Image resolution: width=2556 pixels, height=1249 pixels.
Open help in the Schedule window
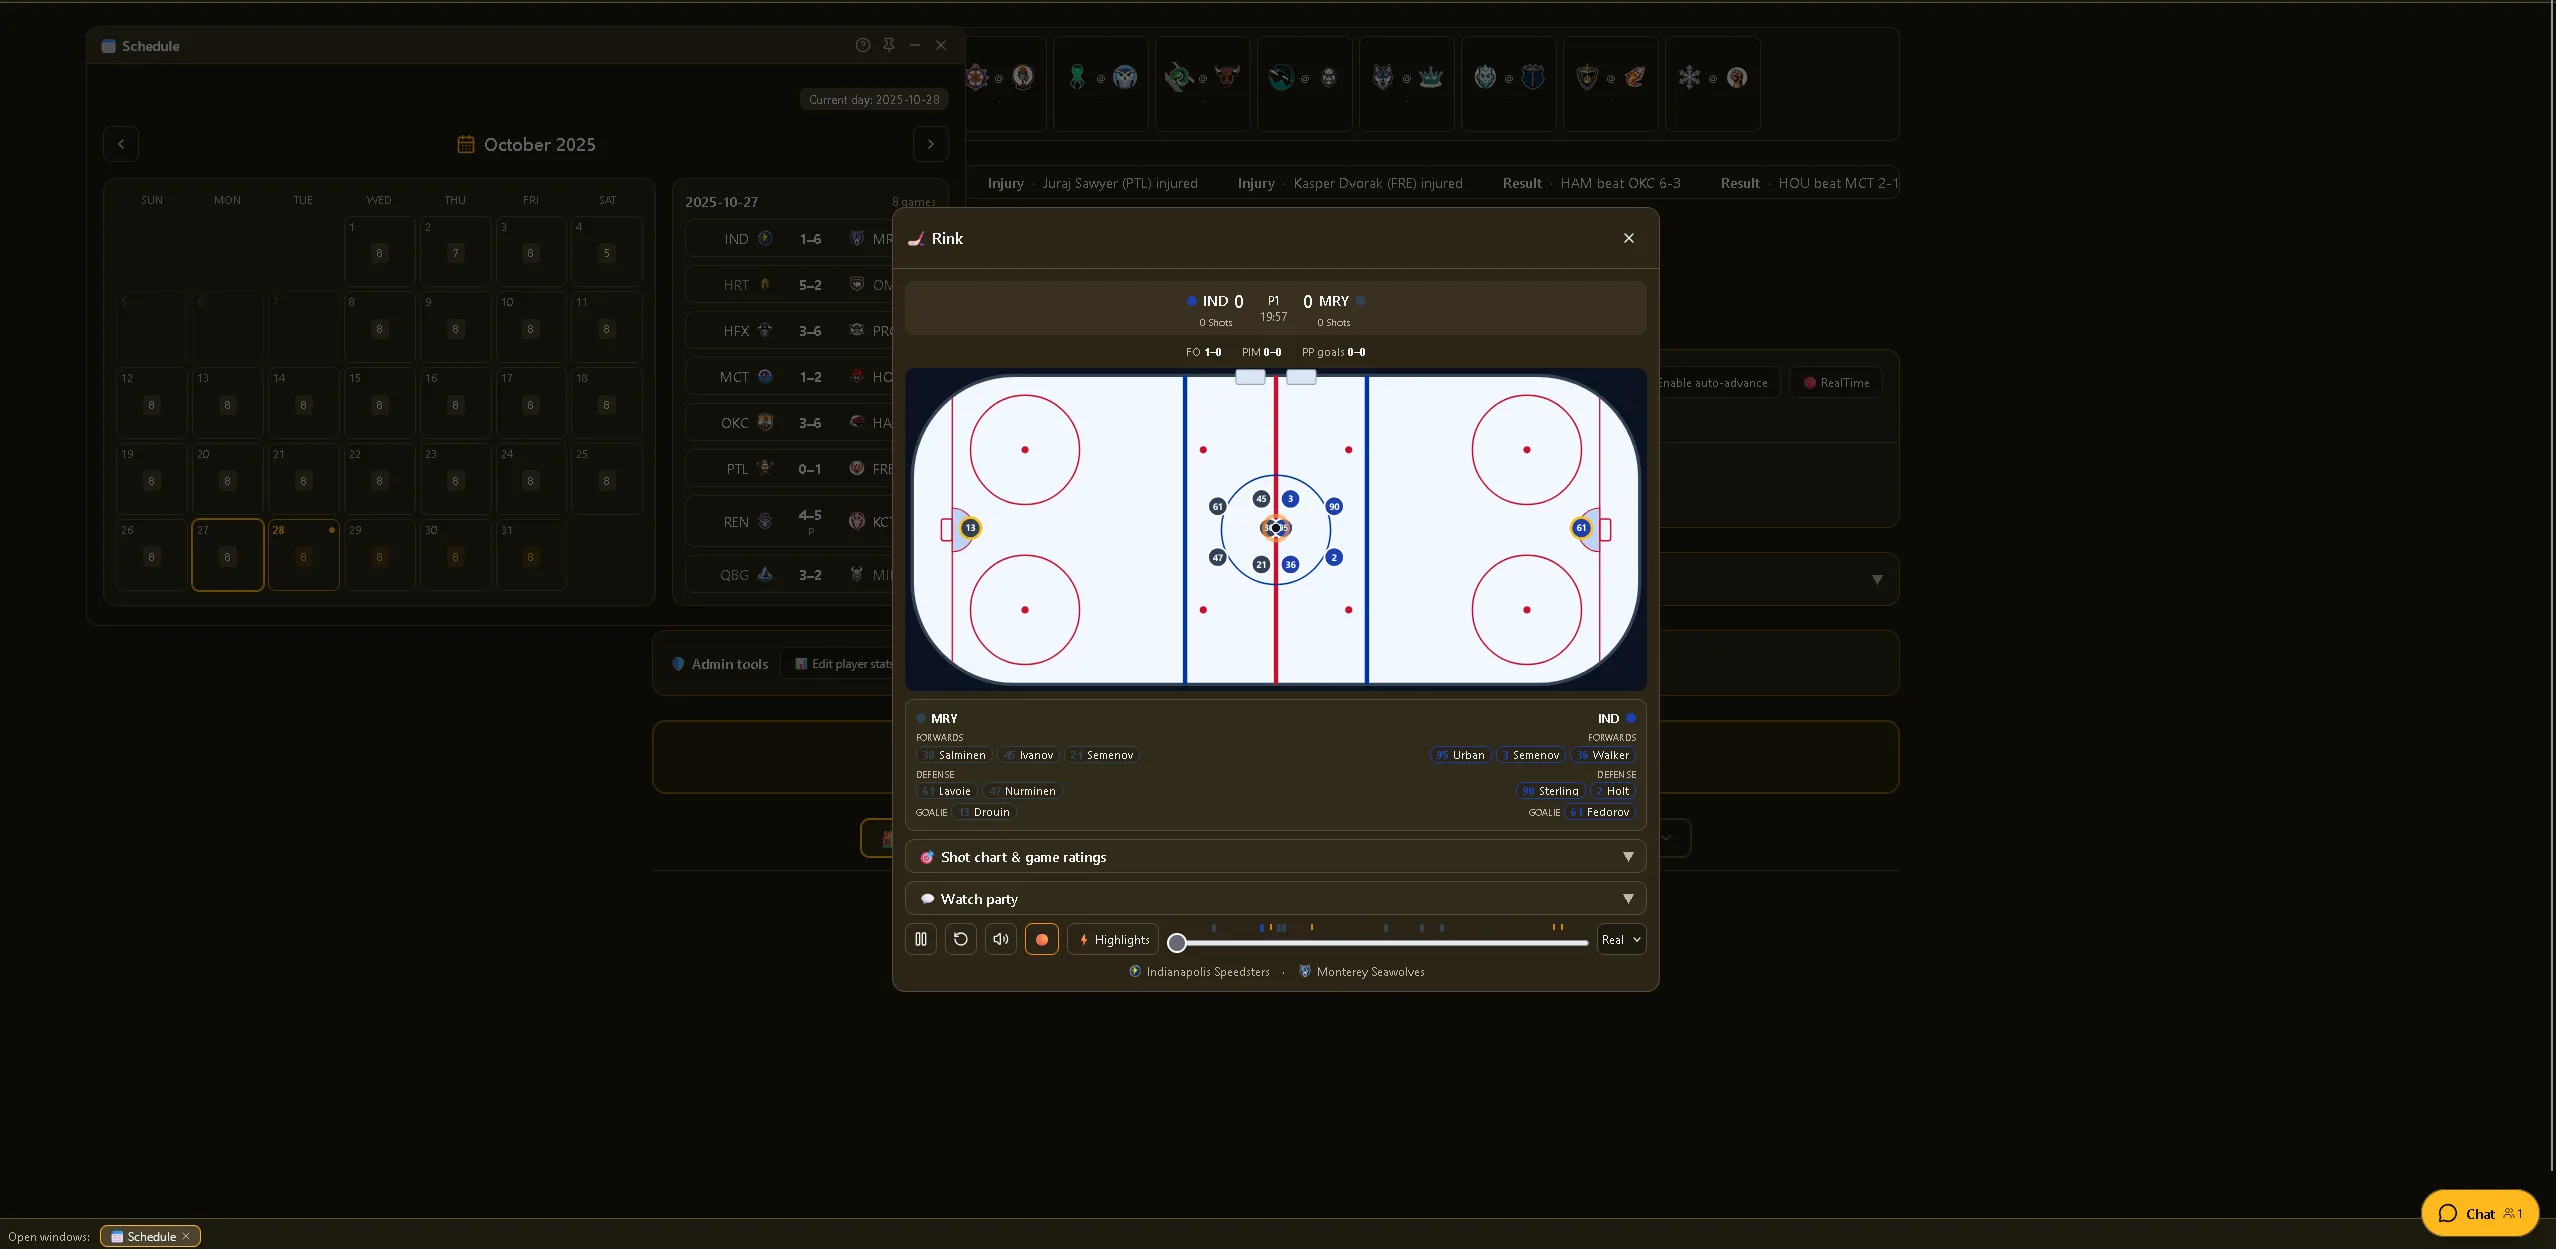[x=863, y=45]
